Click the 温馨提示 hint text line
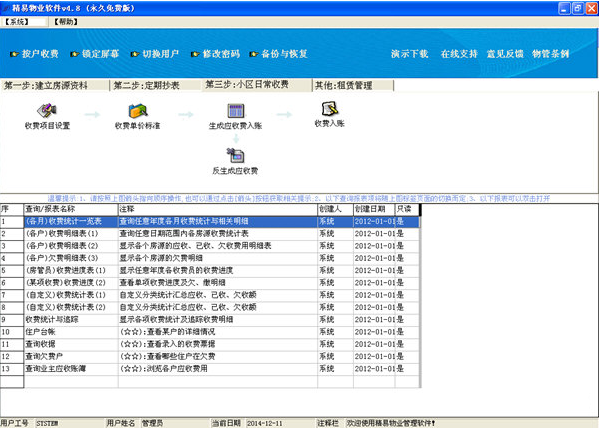Image resolution: width=601 pixels, height=429 pixels. [299, 198]
